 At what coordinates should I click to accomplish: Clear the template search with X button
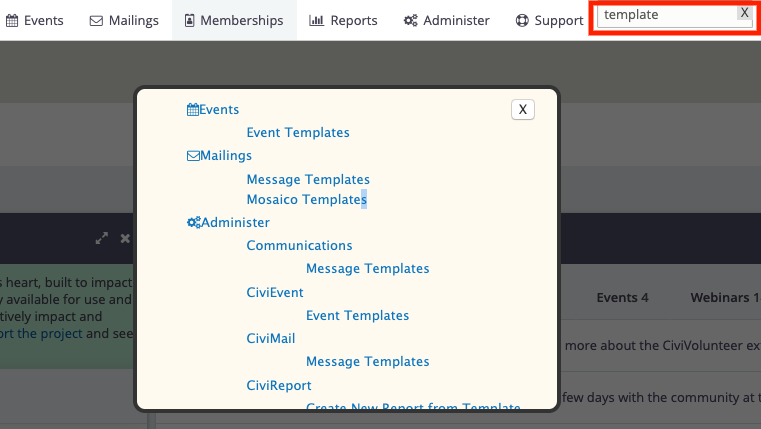tap(744, 13)
